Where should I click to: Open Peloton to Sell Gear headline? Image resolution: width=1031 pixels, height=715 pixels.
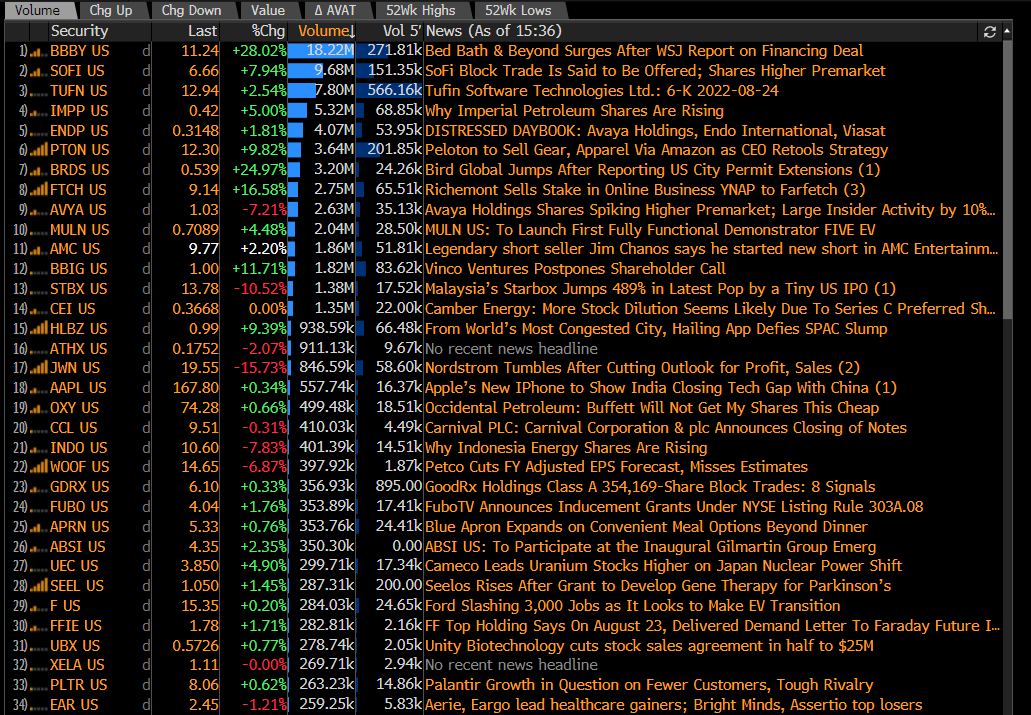click(x=656, y=150)
